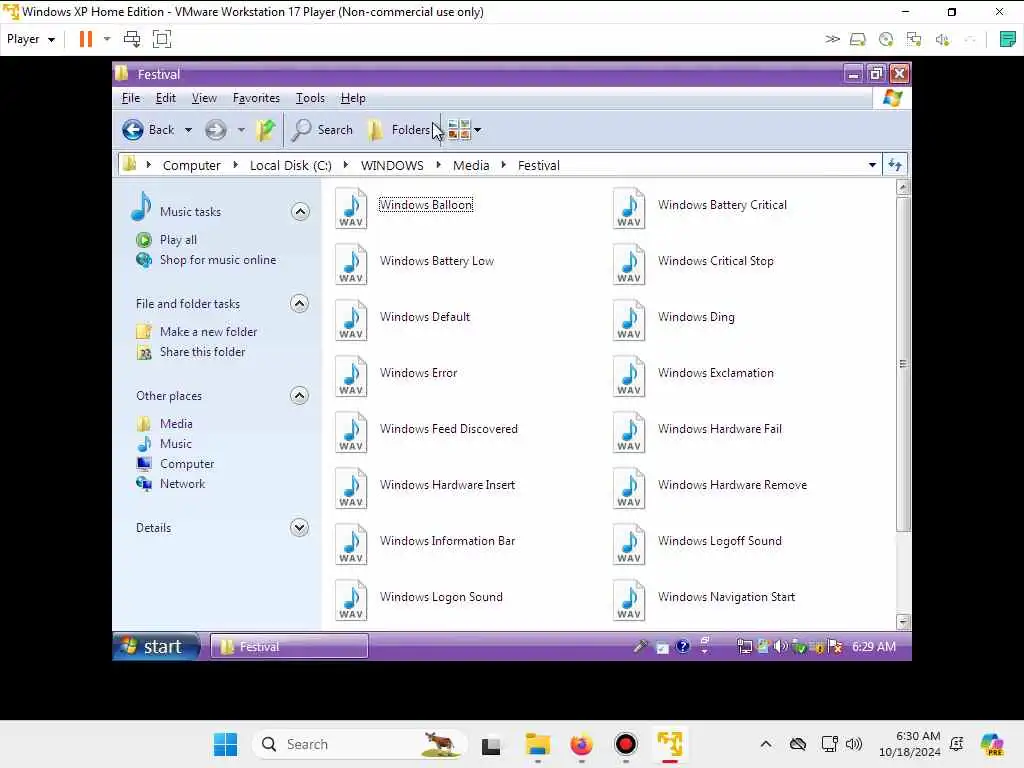Select Windows Balloon WAV file icon
This screenshot has height=768, width=1024.
351,208
